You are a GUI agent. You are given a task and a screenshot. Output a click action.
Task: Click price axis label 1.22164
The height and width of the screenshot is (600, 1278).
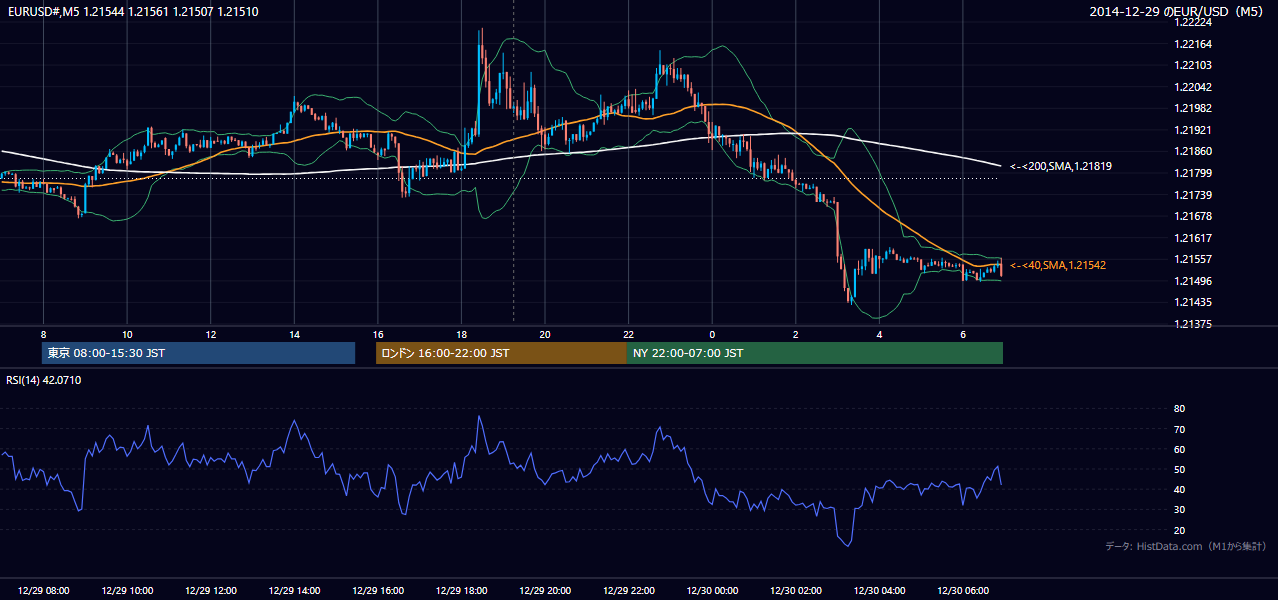pos(1192,44)
